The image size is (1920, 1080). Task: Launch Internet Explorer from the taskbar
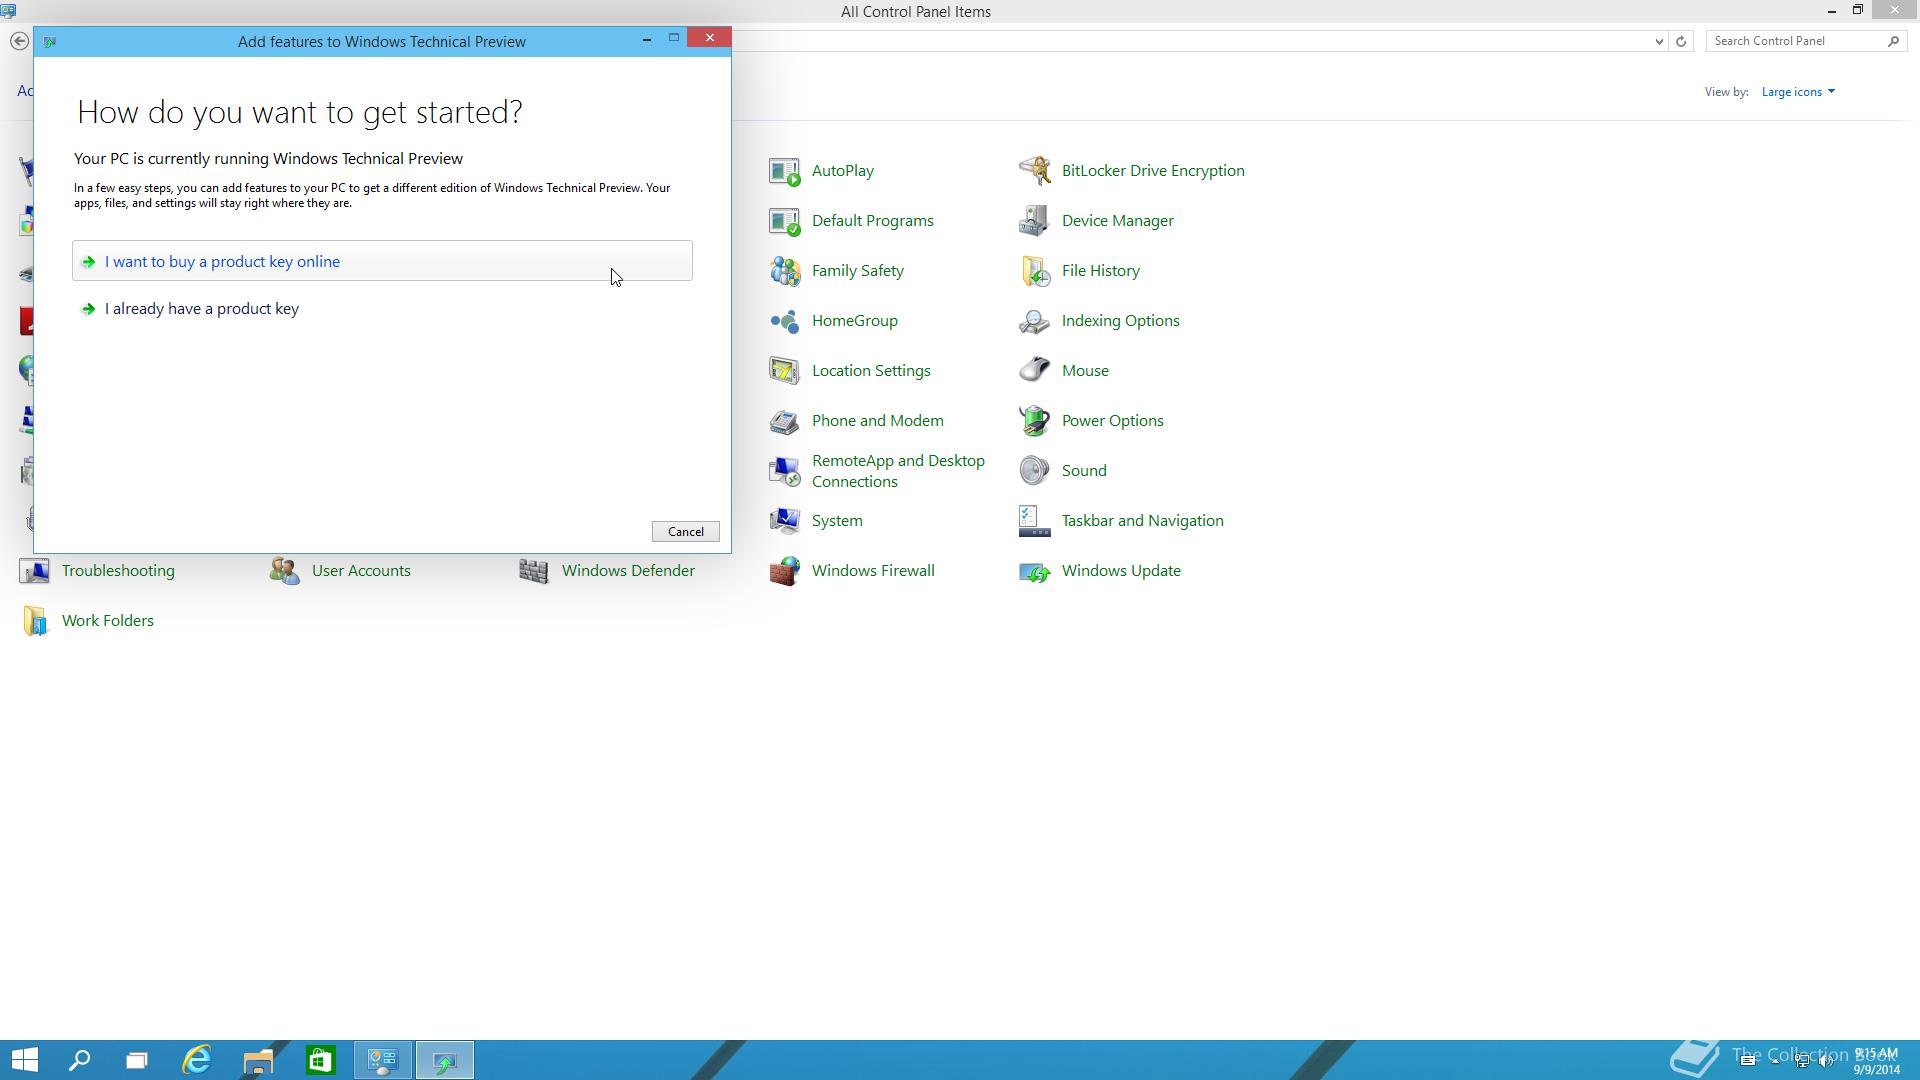(197, 1060)
